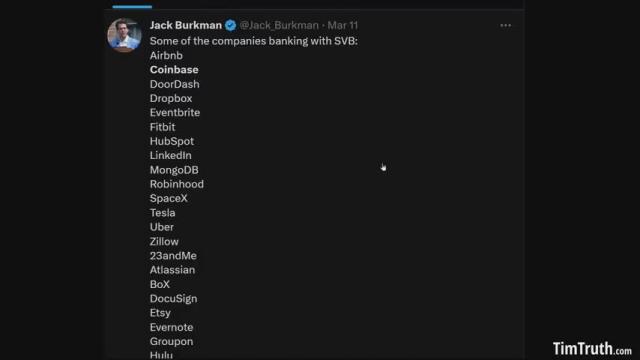The height and width of the screenshot is (360, 640).
Task: Click the Zillow entry in the tweet
Action: tap(164, 241)
